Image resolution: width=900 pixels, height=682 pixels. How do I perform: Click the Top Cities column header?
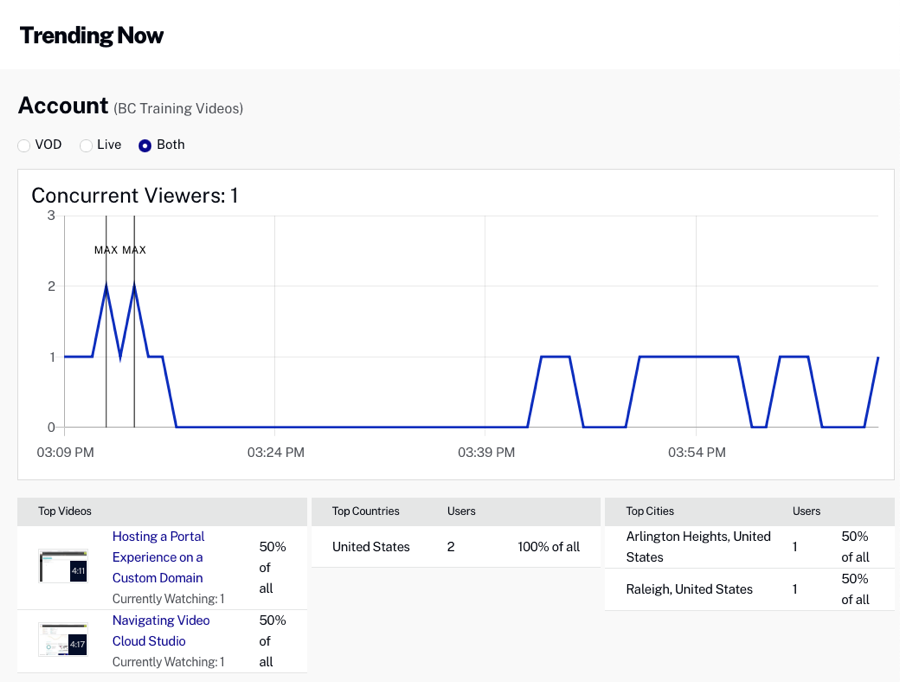point(649,511)
